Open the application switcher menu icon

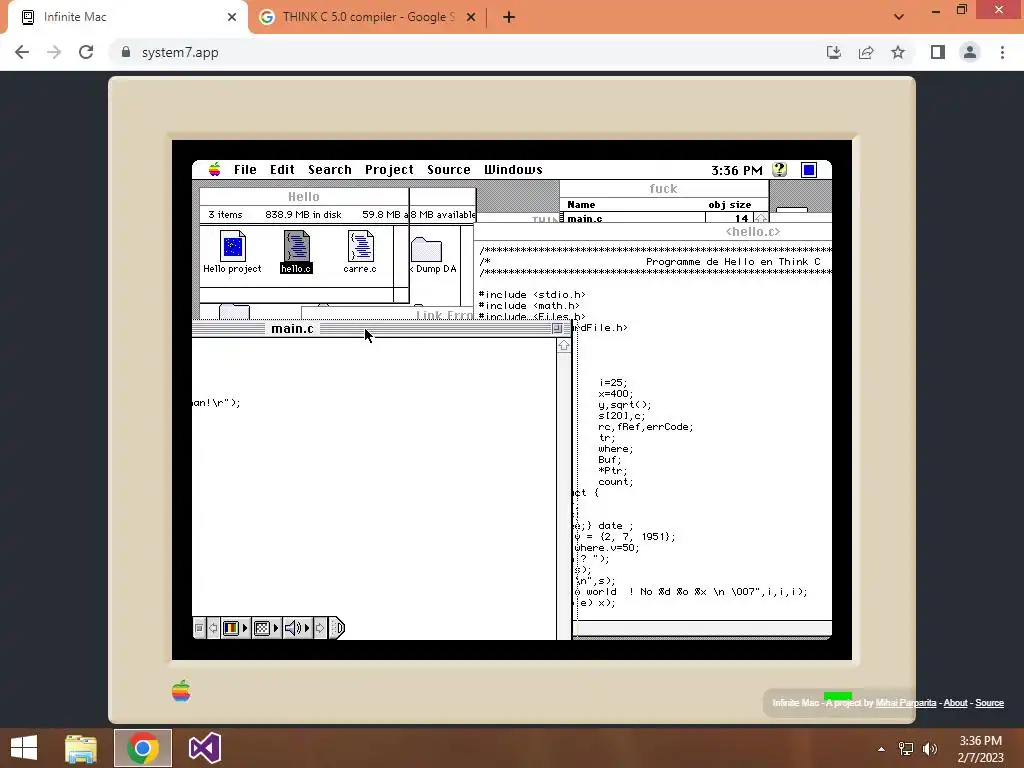(x=808, y=170)
